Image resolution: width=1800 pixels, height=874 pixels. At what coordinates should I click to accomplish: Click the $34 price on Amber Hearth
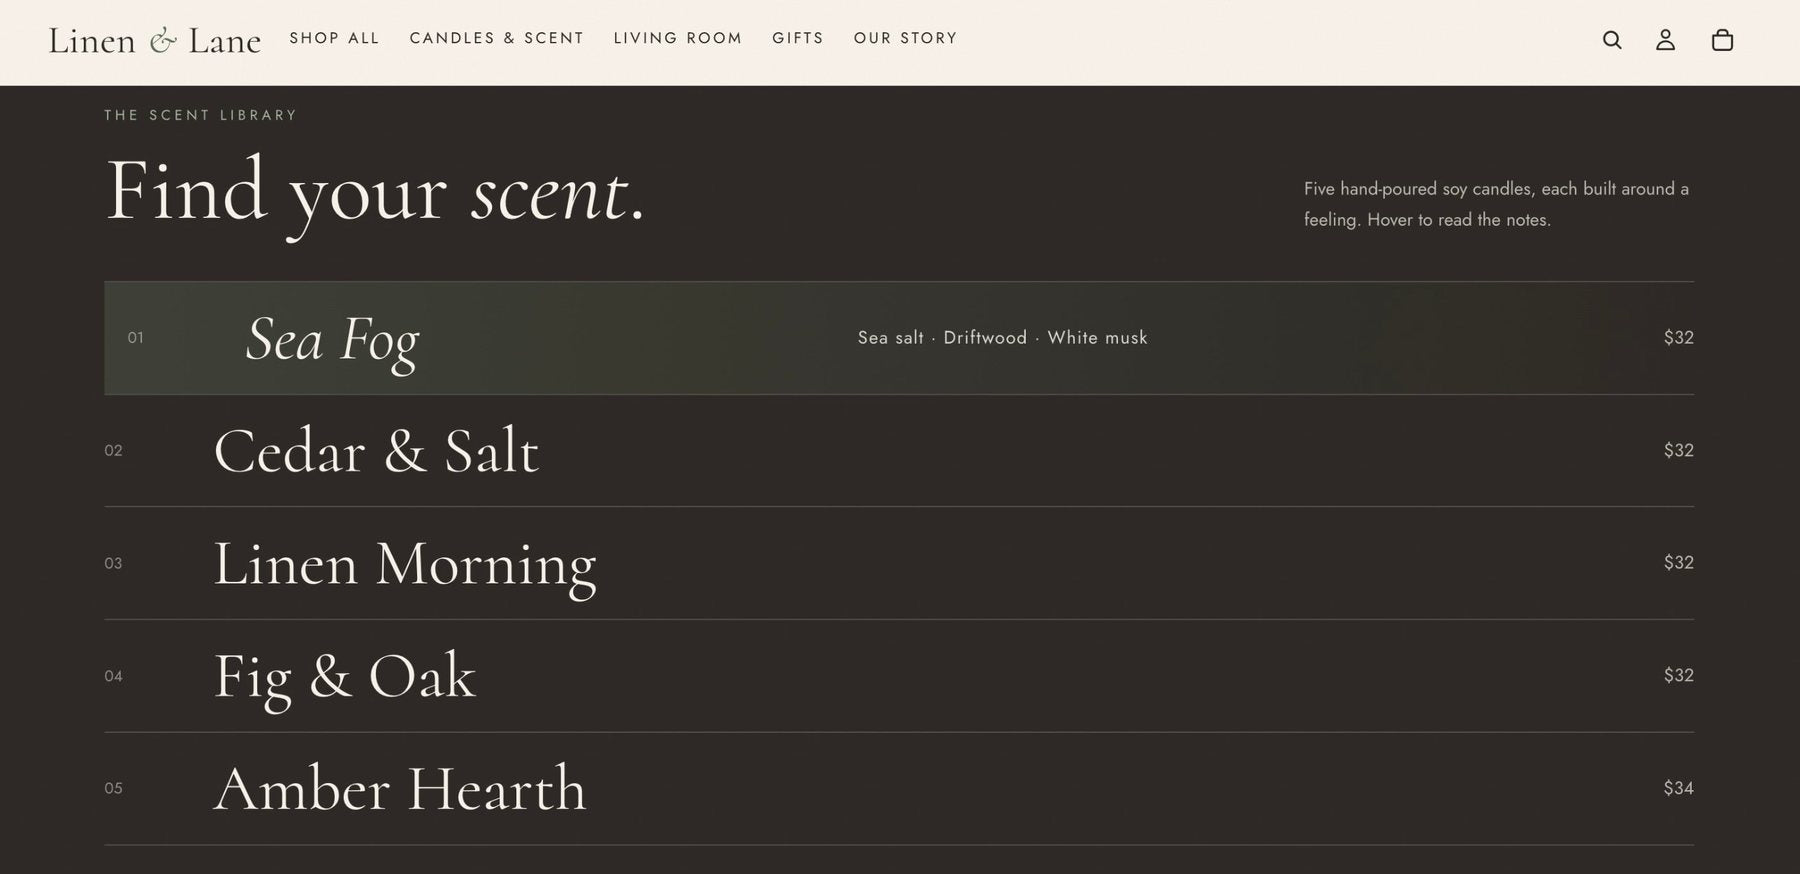coord(1678,788)
